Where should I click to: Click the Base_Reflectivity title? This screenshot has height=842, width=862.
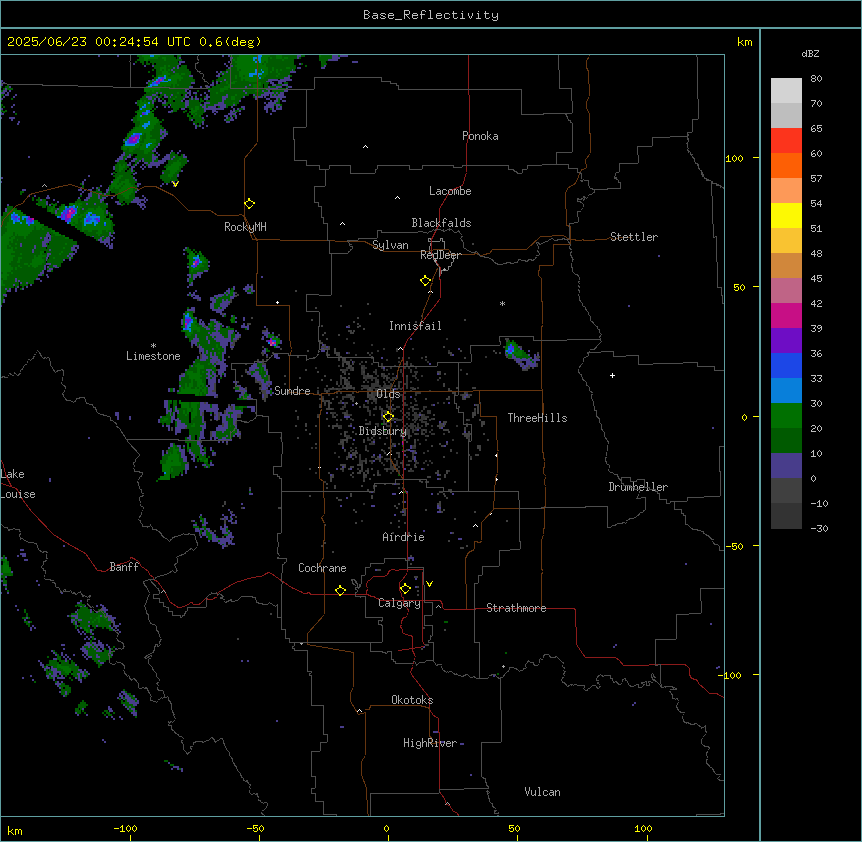pyautogui.click(x=431, y=15)
